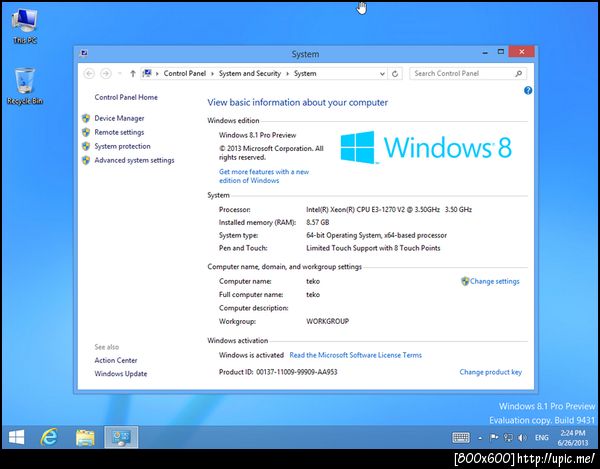Screen dimensions: 600x469
Task: Click the shield icon beside Device Manager
Action: click(86, 118)
